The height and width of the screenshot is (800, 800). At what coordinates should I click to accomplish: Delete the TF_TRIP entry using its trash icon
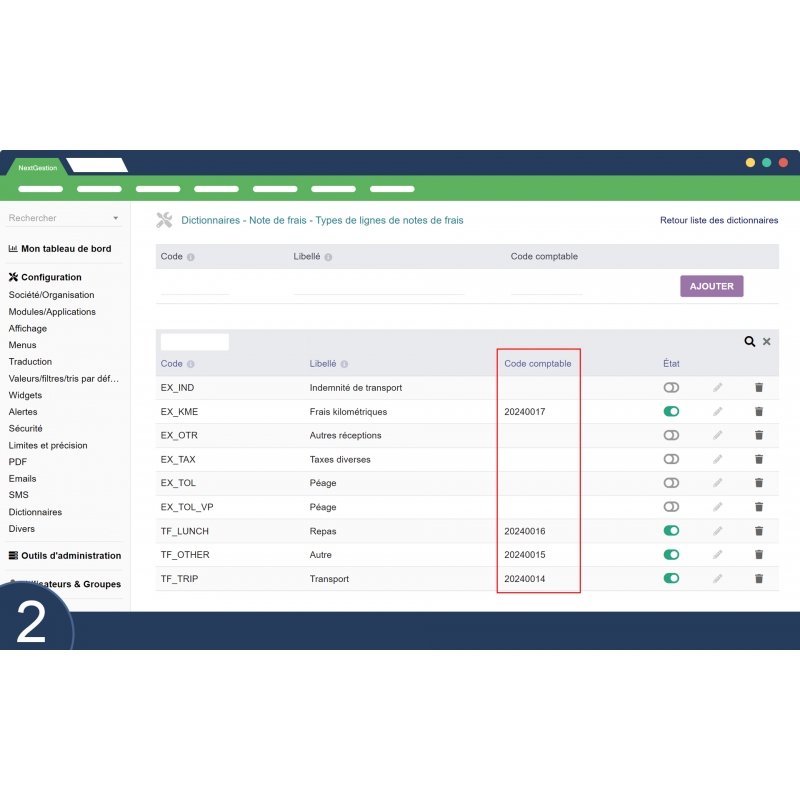pyautogui.click(x=758, y=579)
